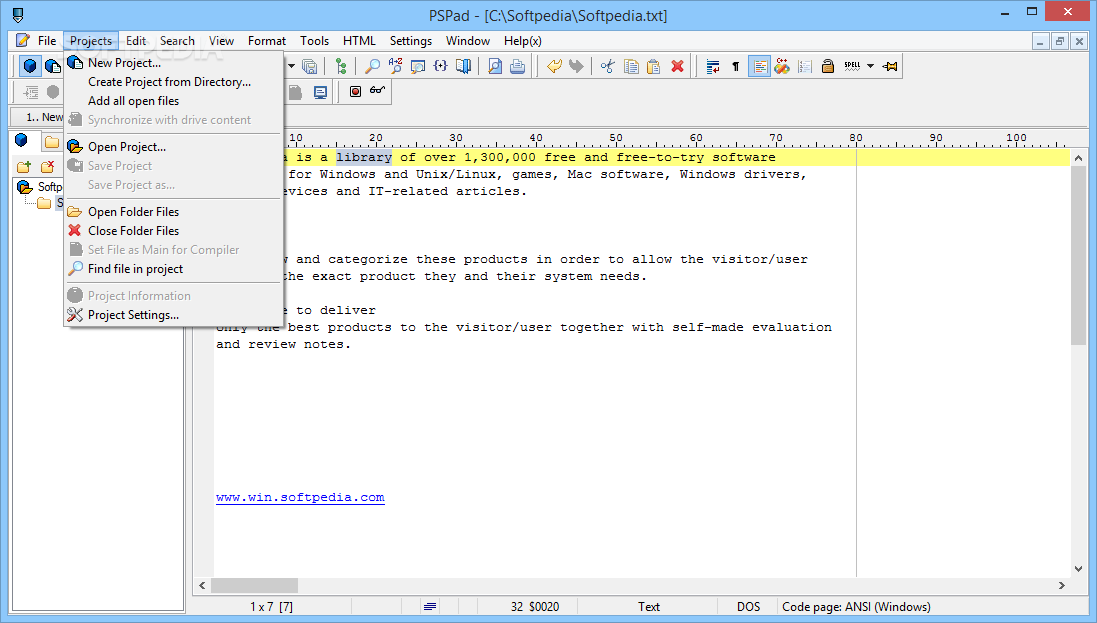The width and height of the screenshot is (1097, 623).
Task: Select Open Folder Files
Action: click(174, 211)
